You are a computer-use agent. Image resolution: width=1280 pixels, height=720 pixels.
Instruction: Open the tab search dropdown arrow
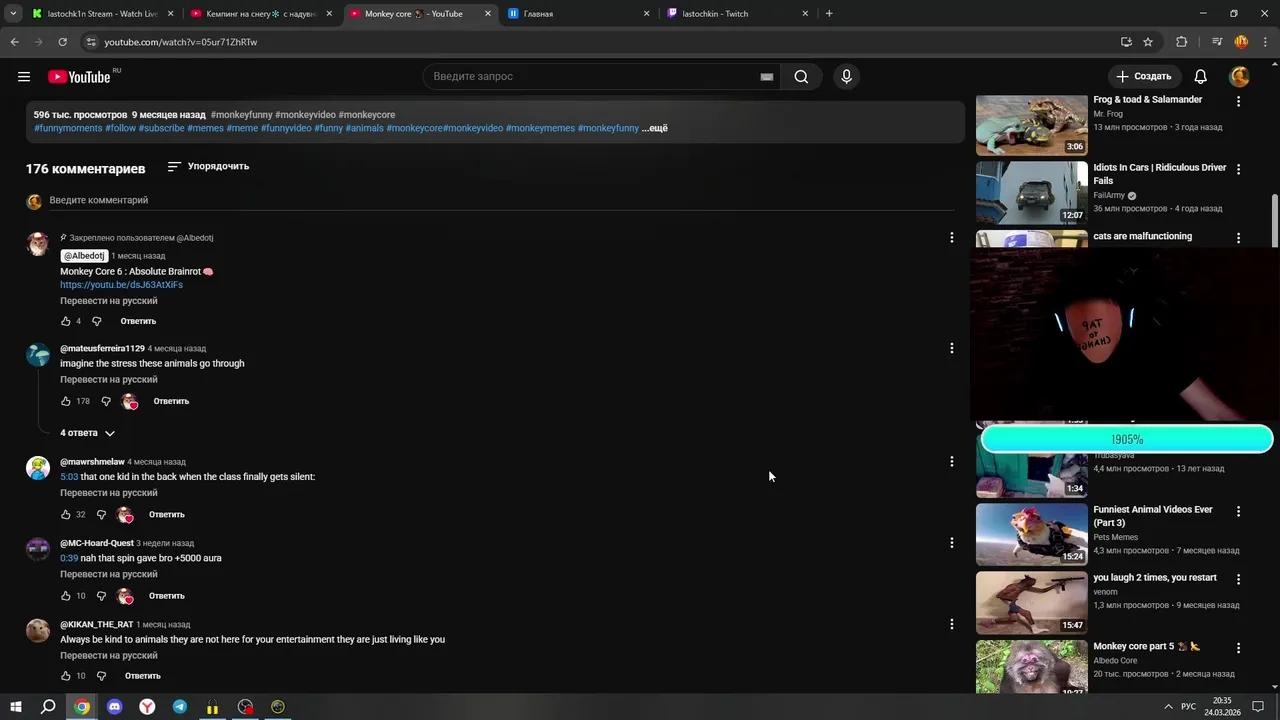point(13,14)
